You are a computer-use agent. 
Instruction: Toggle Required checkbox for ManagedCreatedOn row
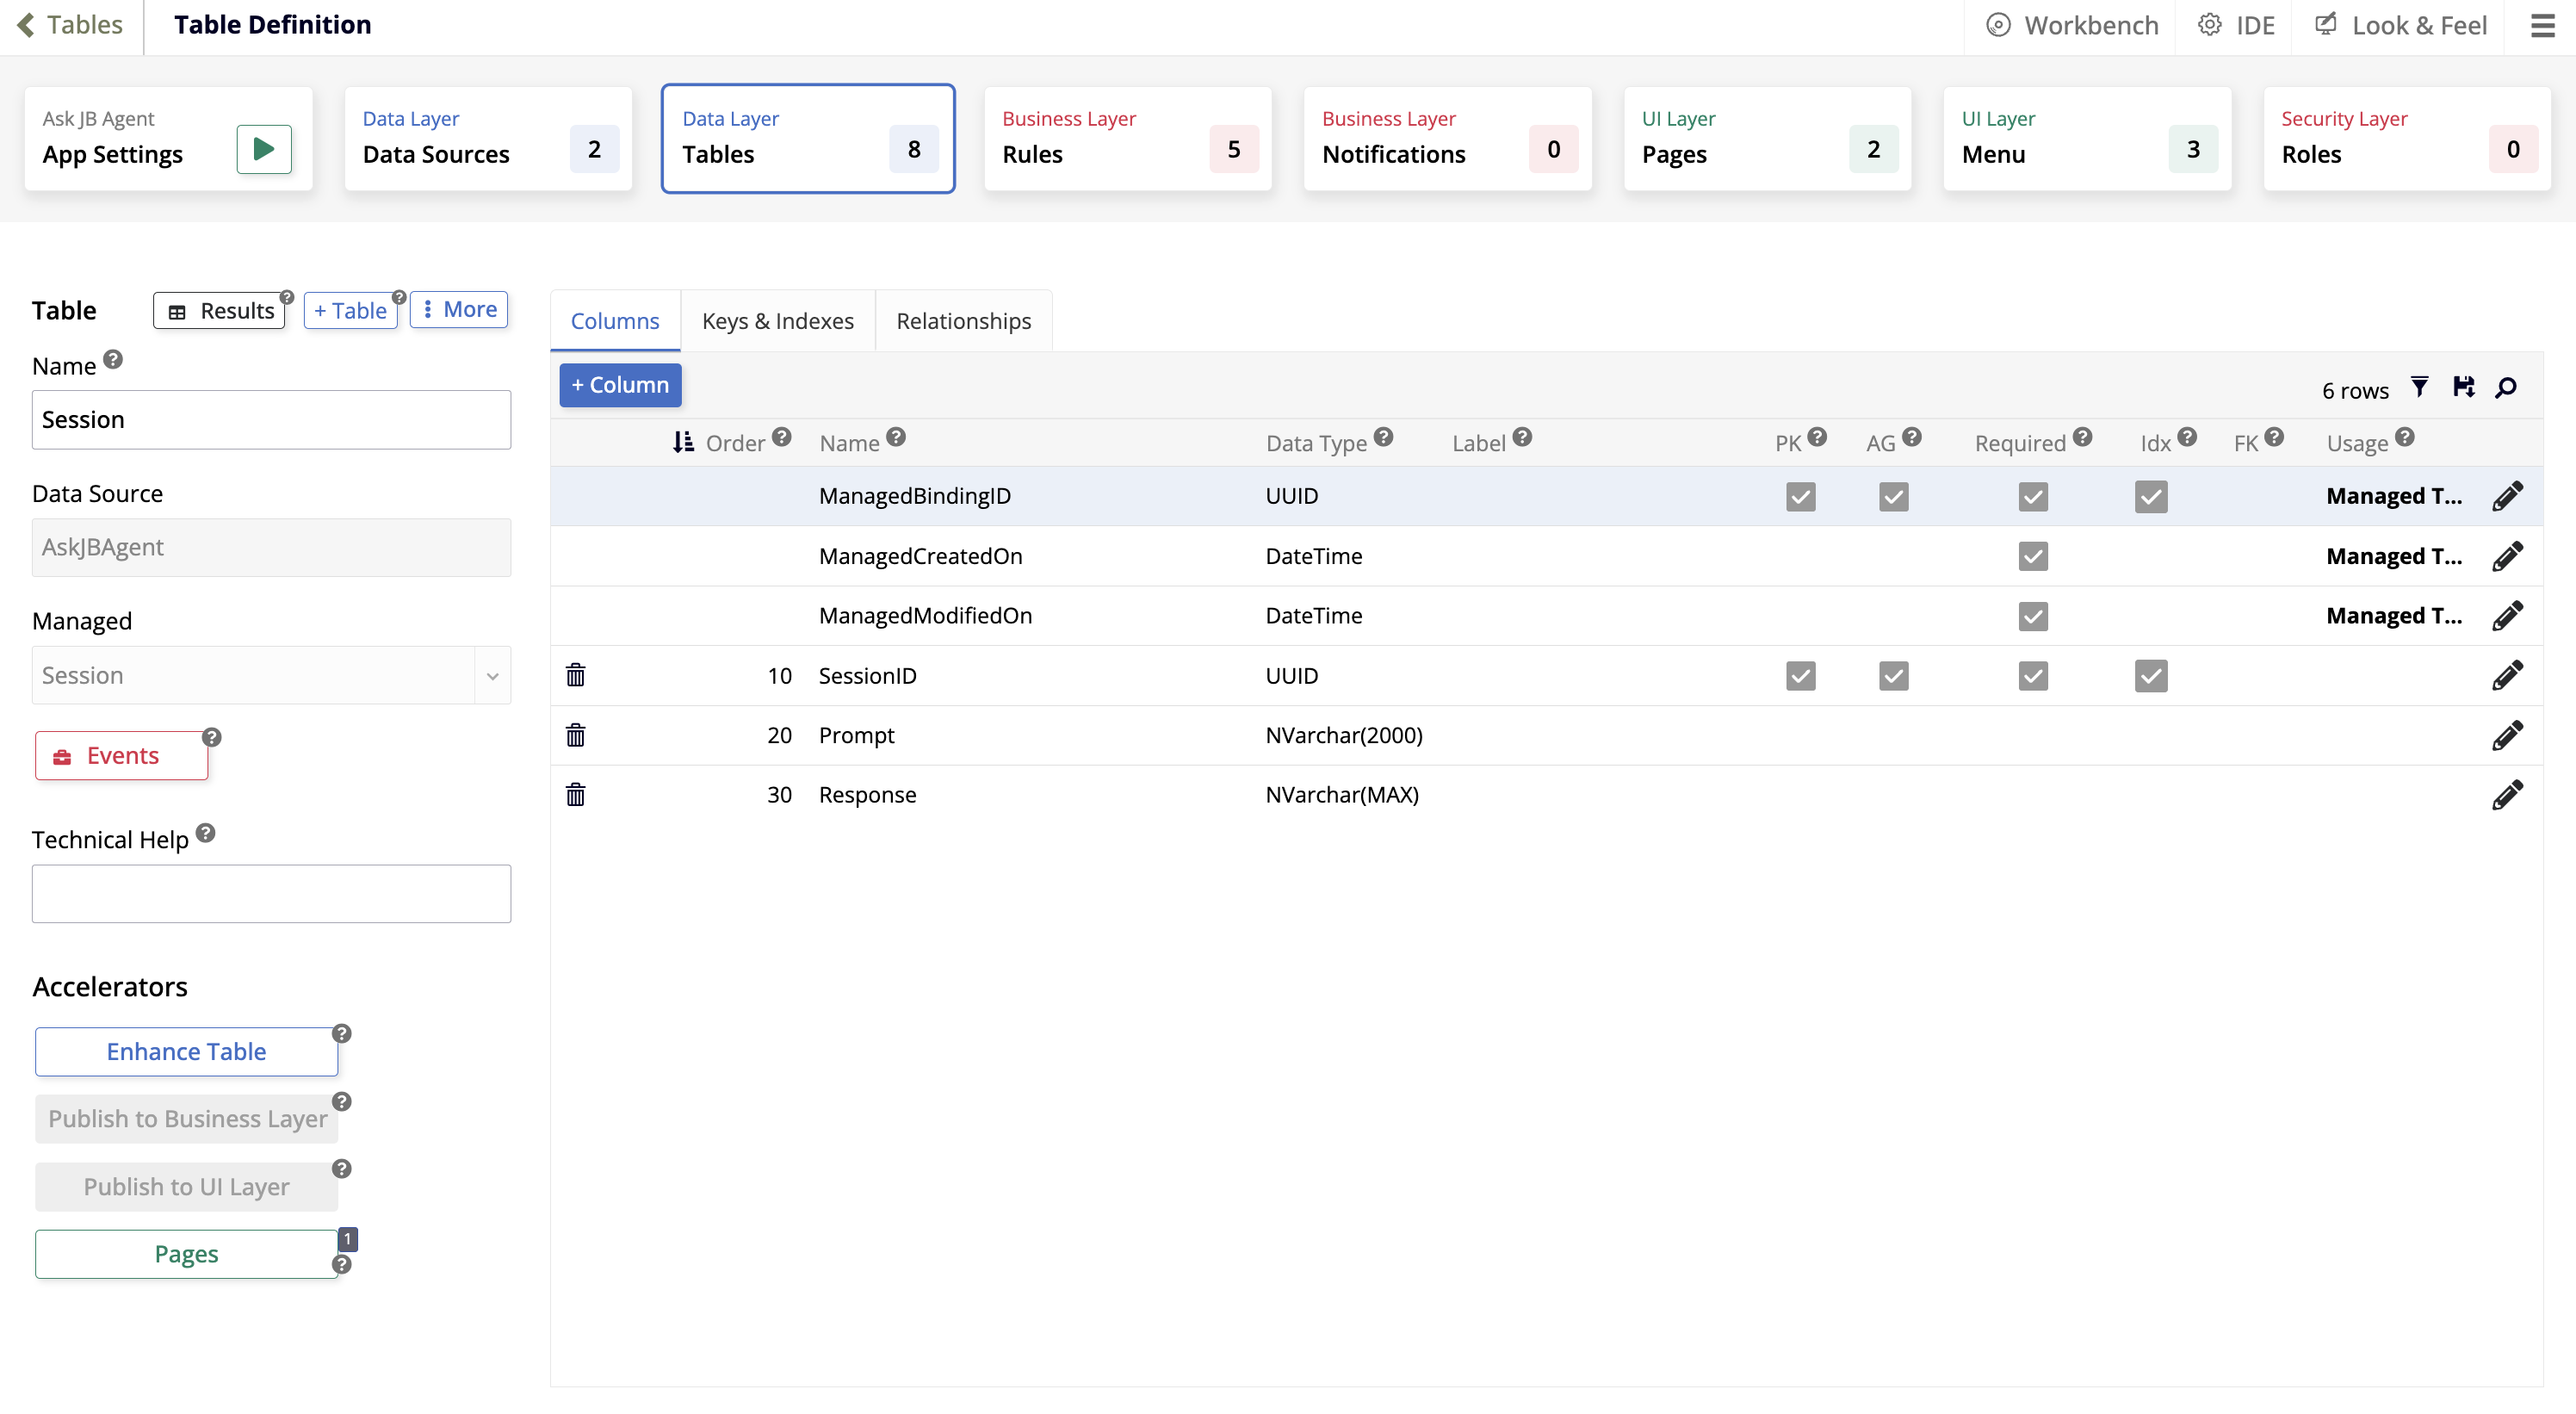2032,556
